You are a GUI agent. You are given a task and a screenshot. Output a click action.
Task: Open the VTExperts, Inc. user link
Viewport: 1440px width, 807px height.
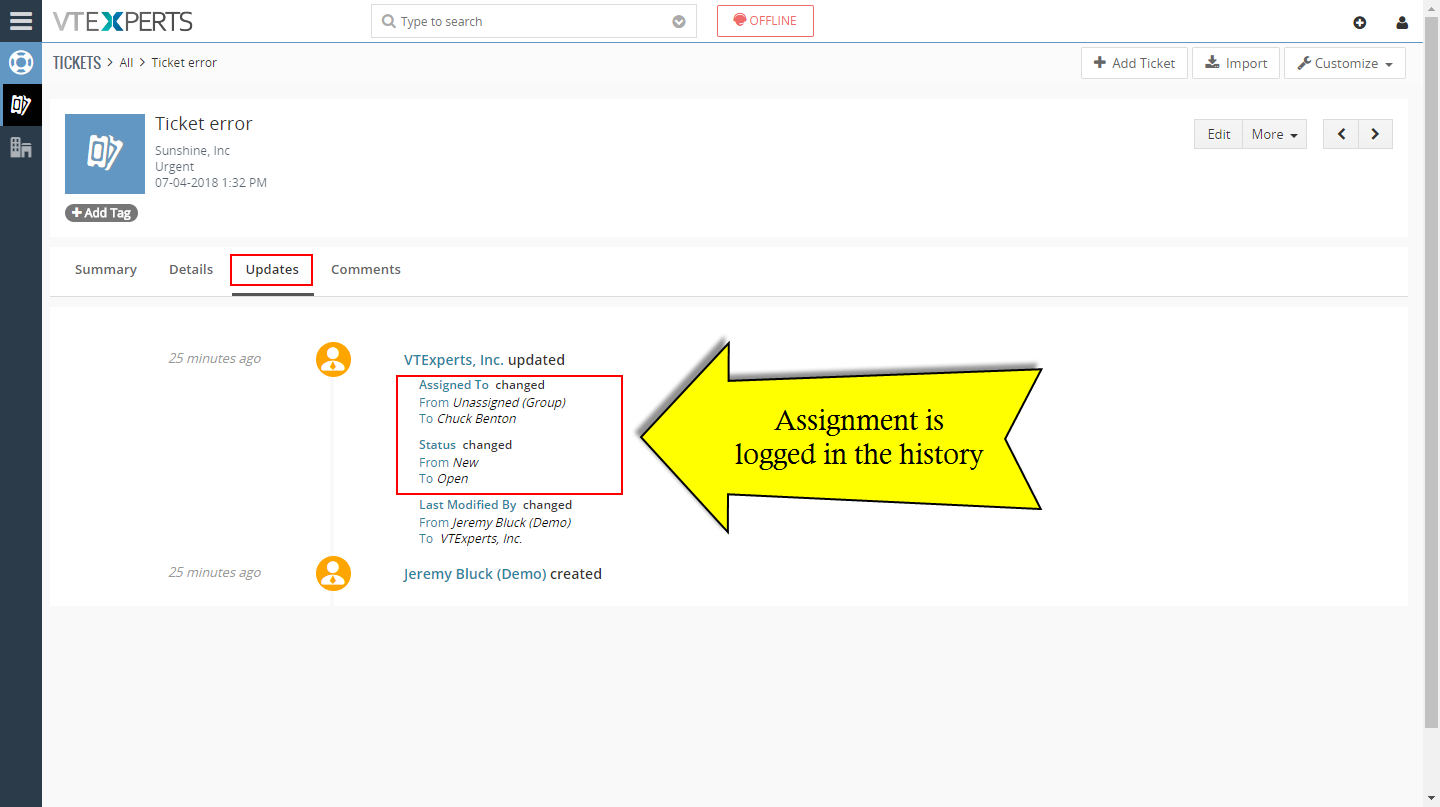coord(454,360)
